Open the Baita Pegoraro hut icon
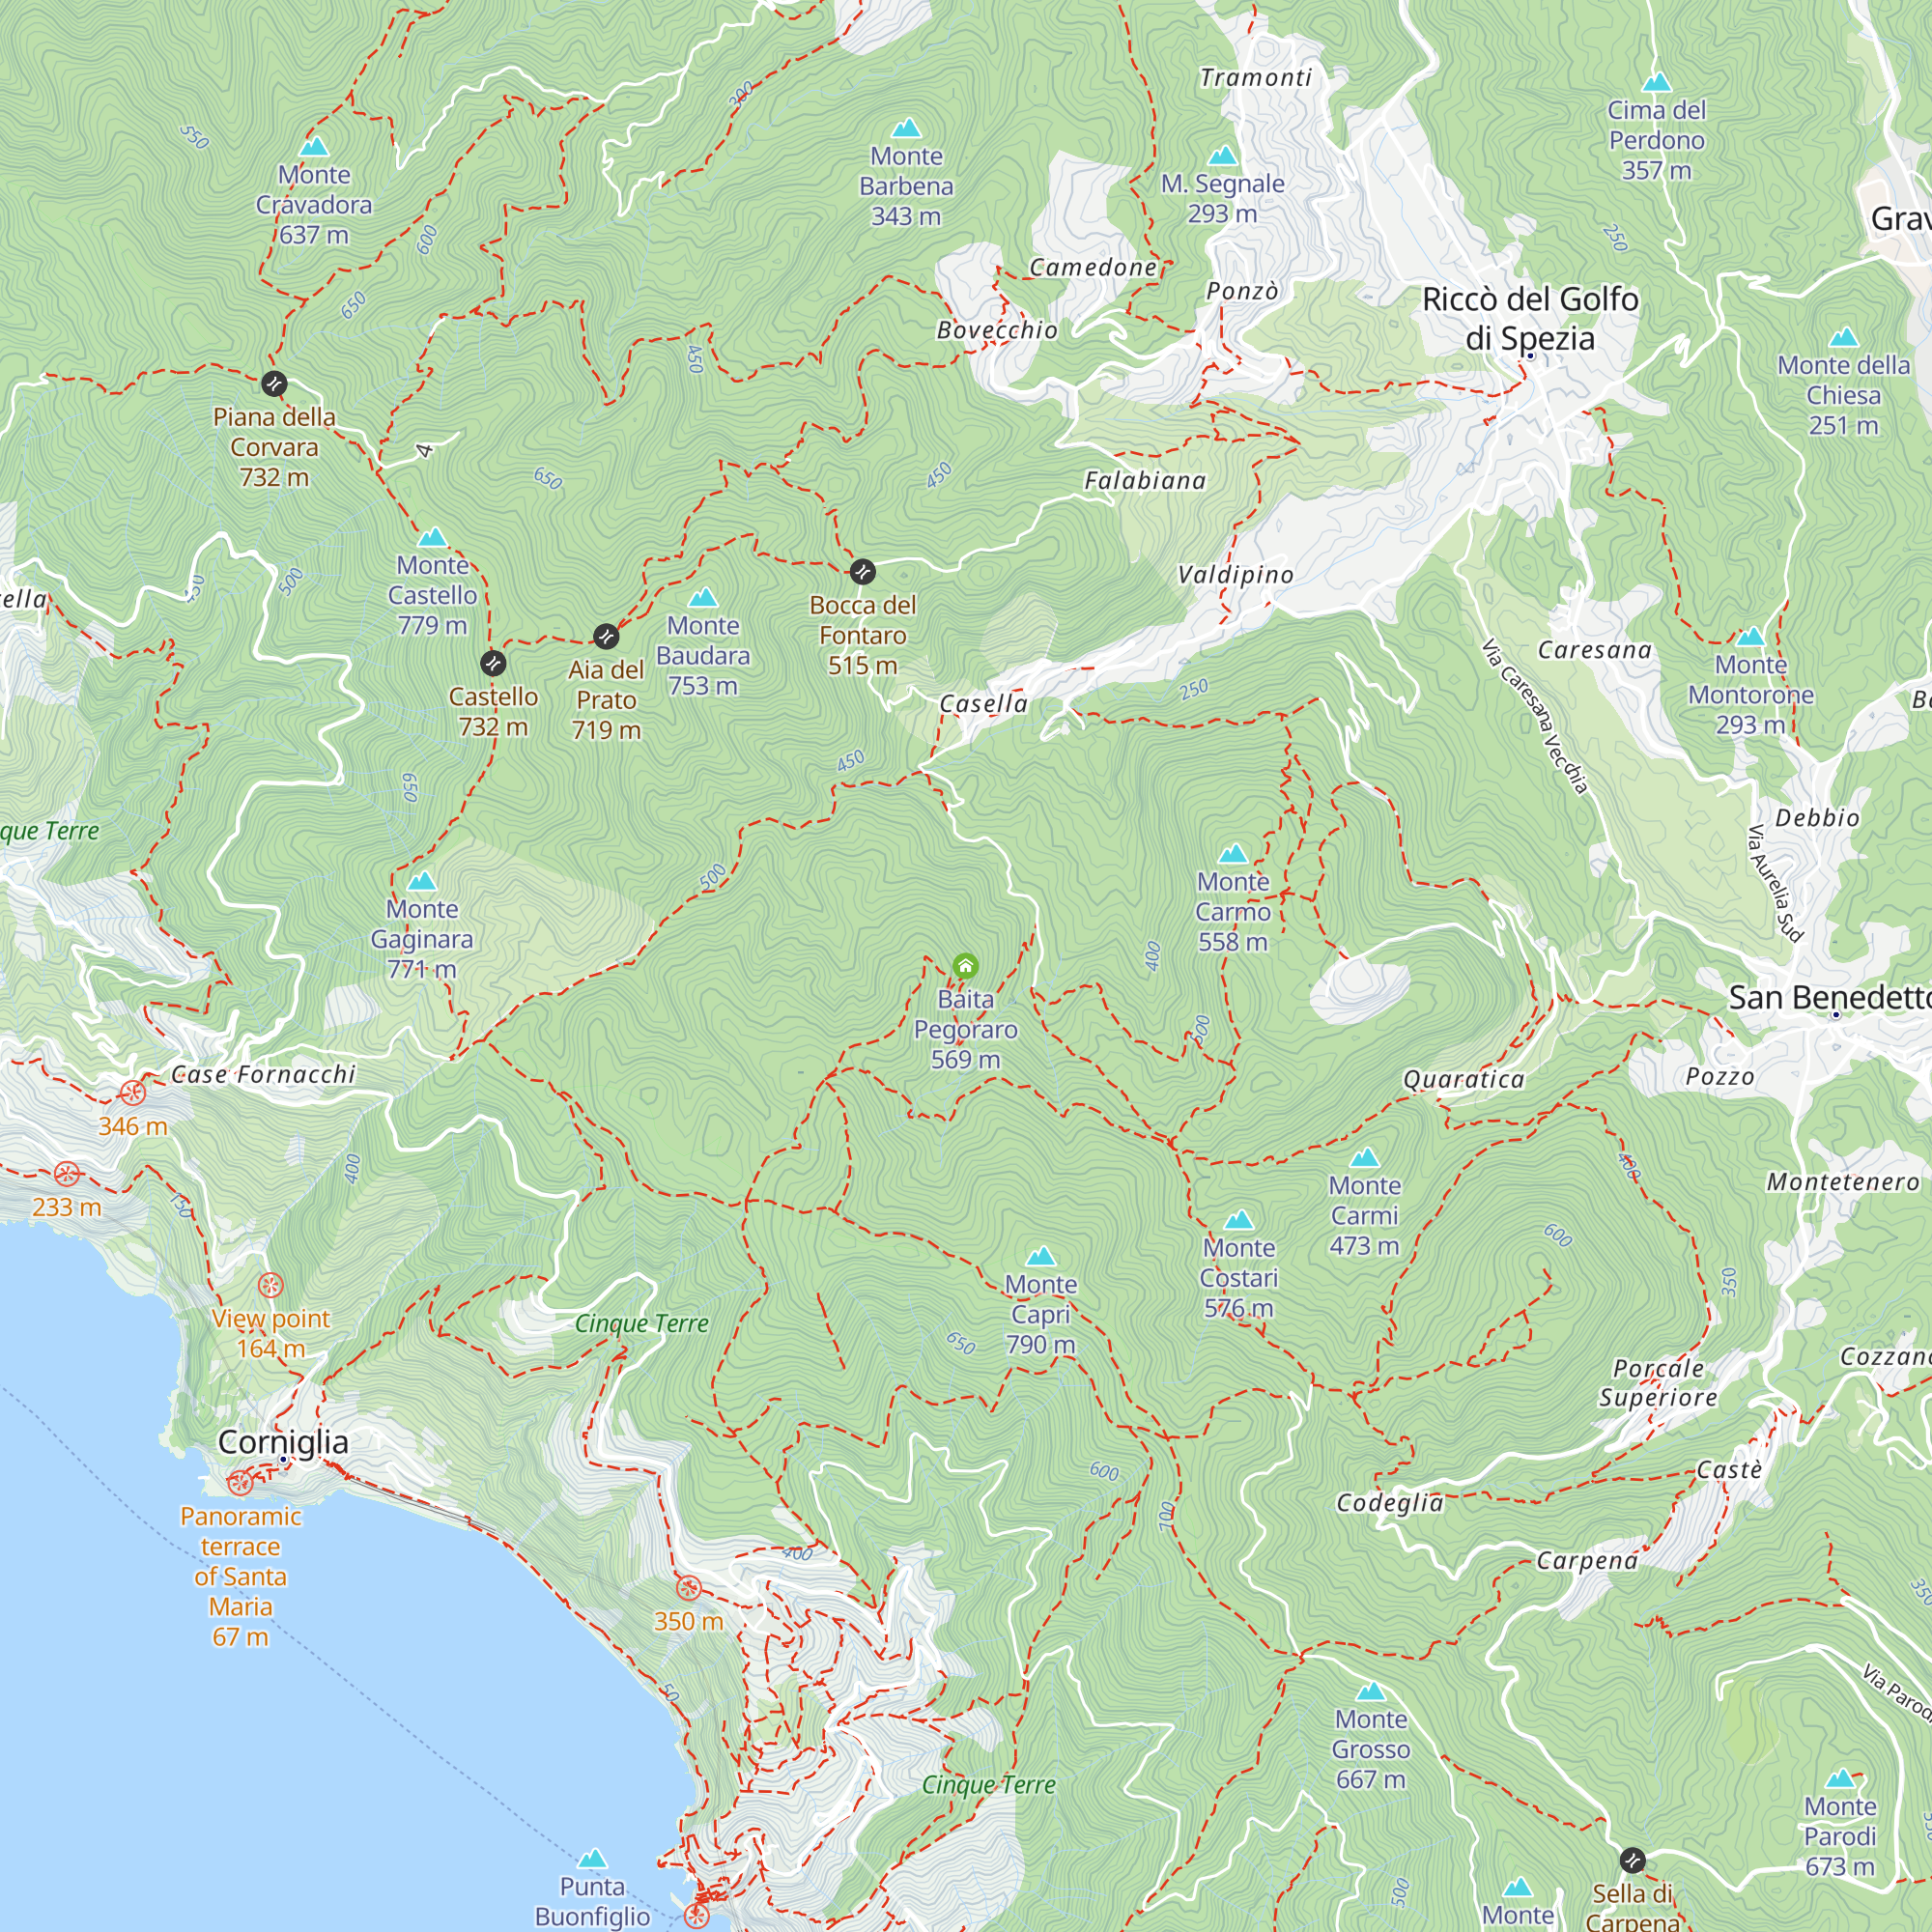 pos(965,966)
